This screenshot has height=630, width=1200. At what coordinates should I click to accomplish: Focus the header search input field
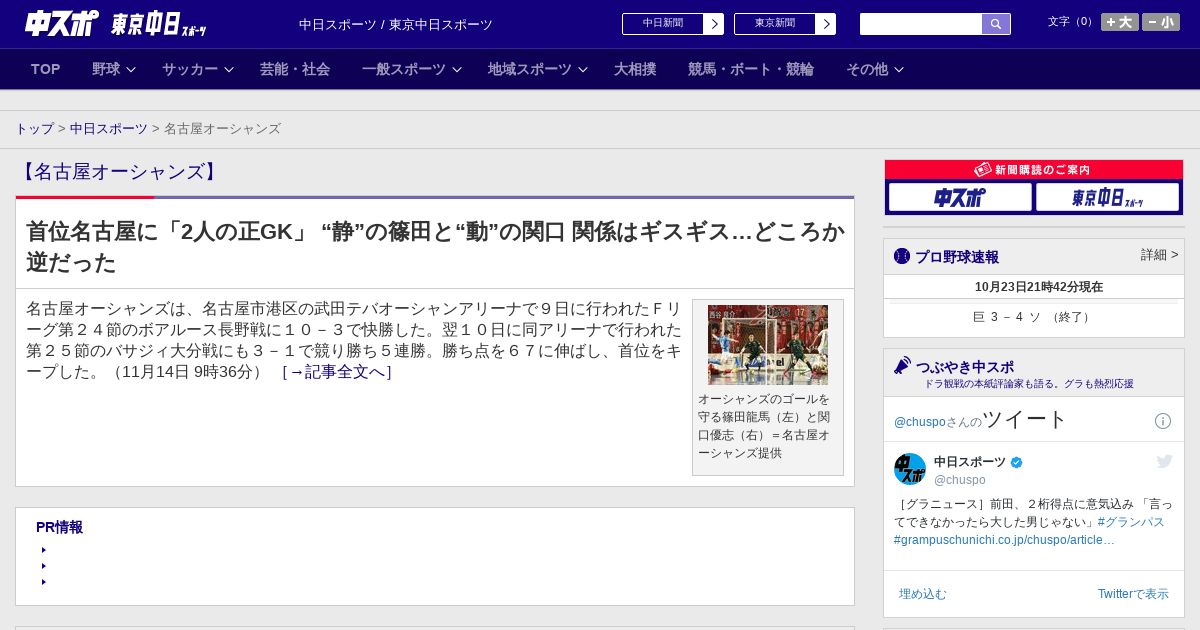(x=921, y=24)
